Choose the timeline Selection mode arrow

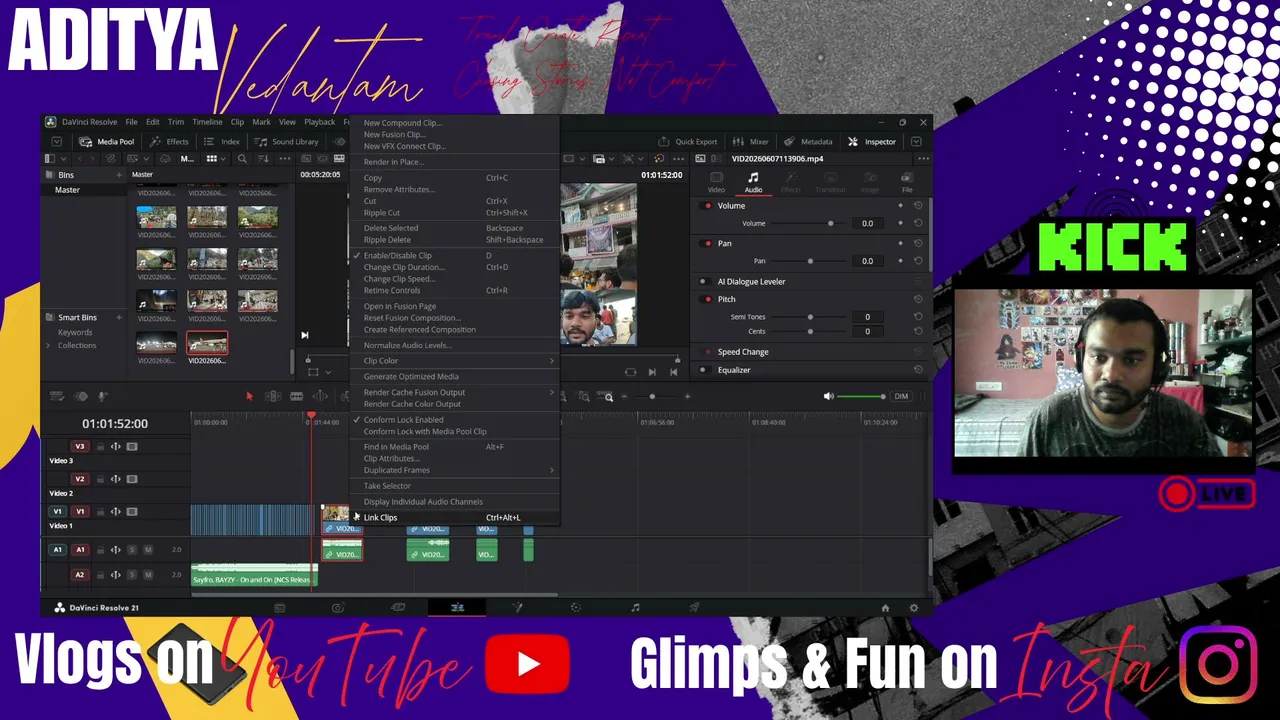click(x=249, y=397)
